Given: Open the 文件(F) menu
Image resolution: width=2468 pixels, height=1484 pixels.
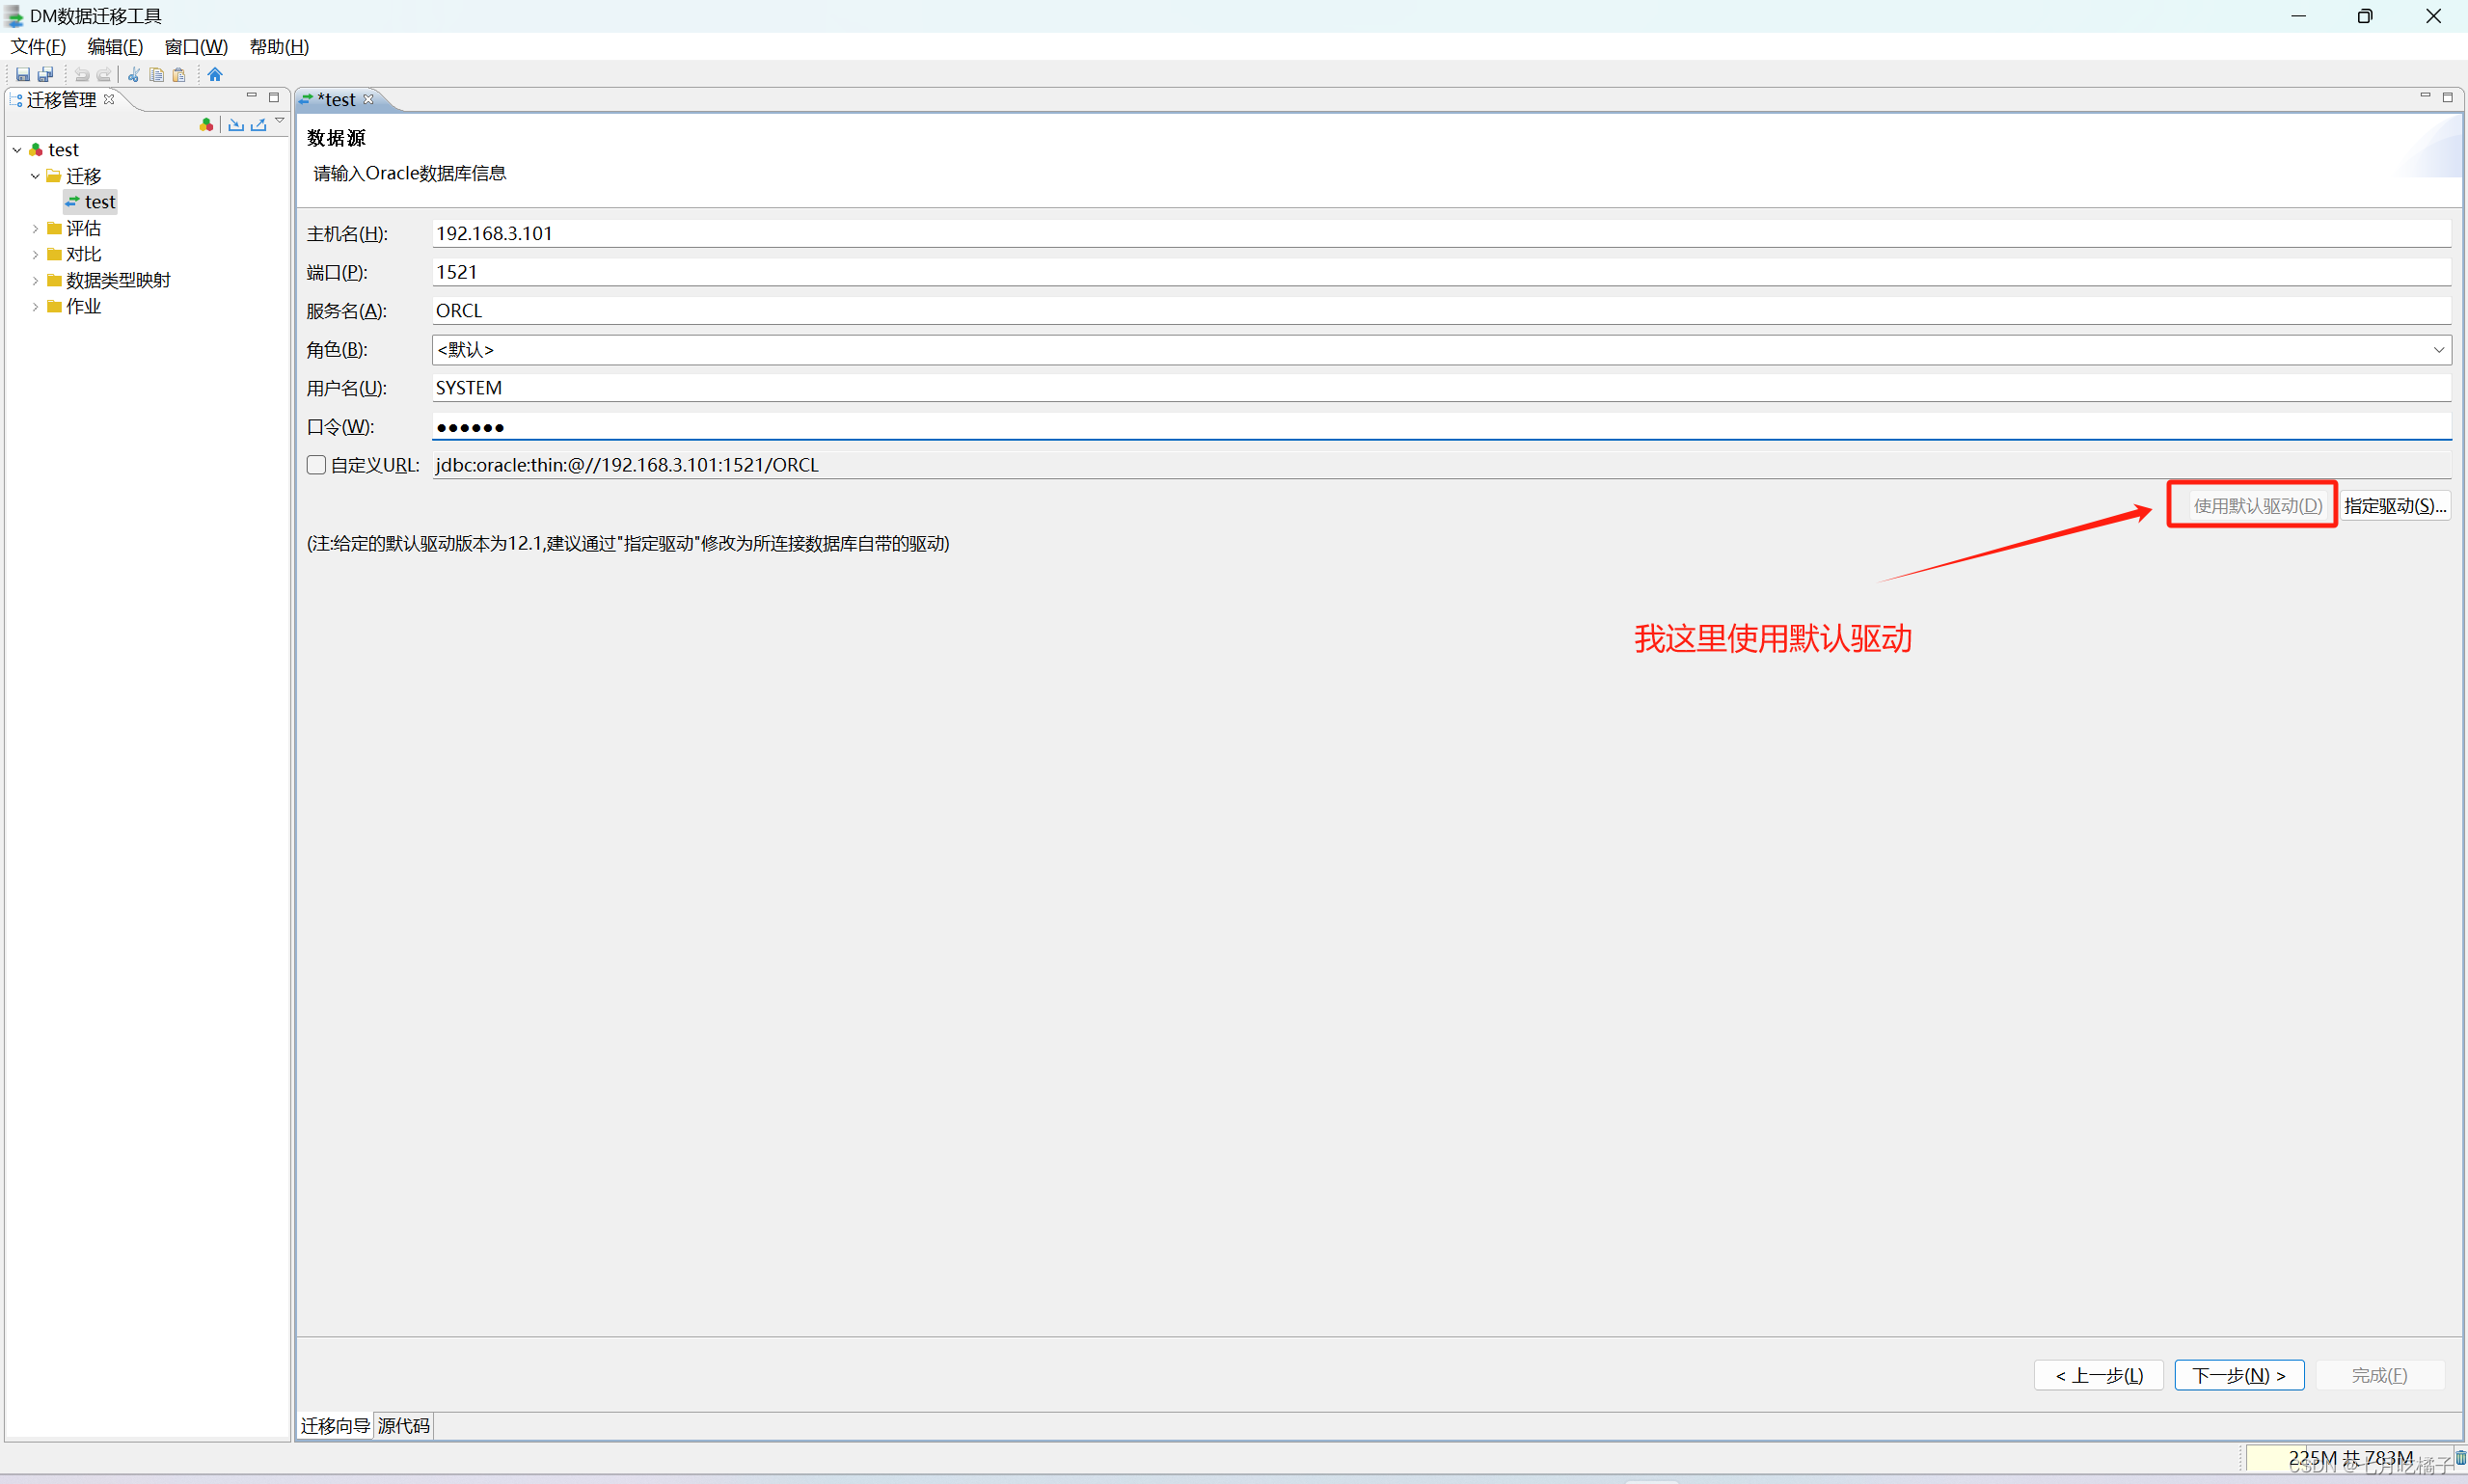Looking at the screenshot, I should [38, 47].
